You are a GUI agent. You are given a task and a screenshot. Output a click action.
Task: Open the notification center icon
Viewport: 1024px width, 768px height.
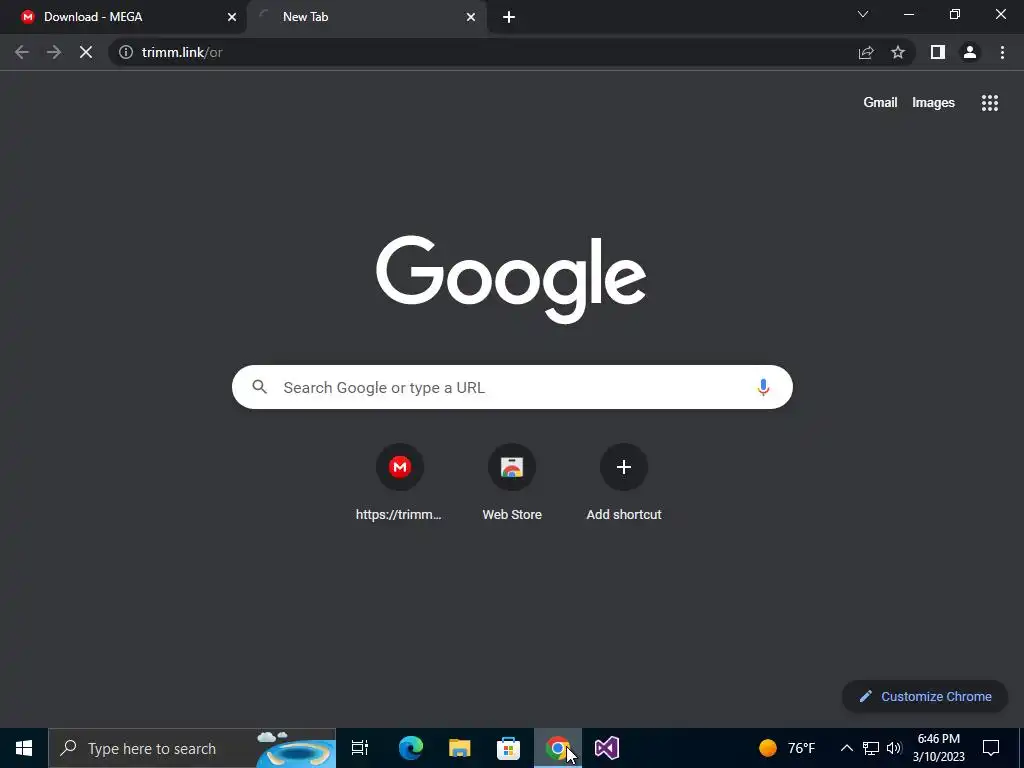[x=991, y=748]
